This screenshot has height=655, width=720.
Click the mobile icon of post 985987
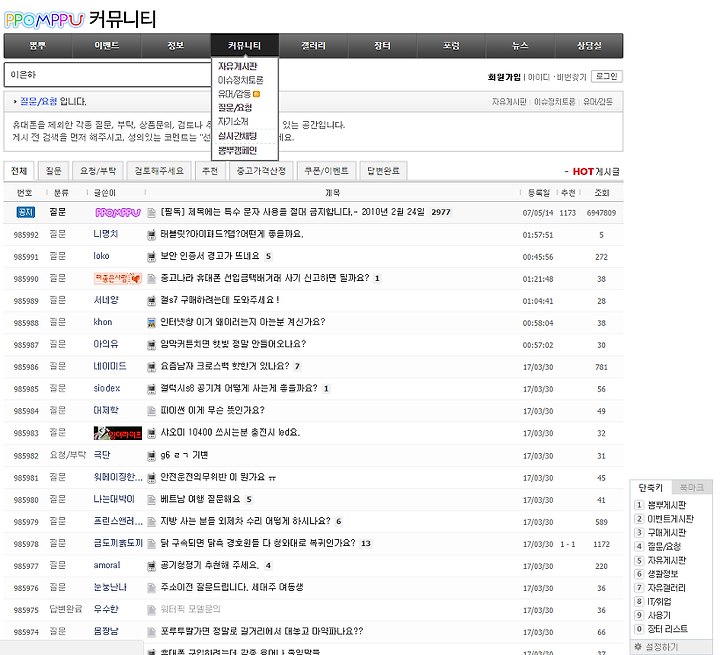pyautogui.click(x=151, y=345)
